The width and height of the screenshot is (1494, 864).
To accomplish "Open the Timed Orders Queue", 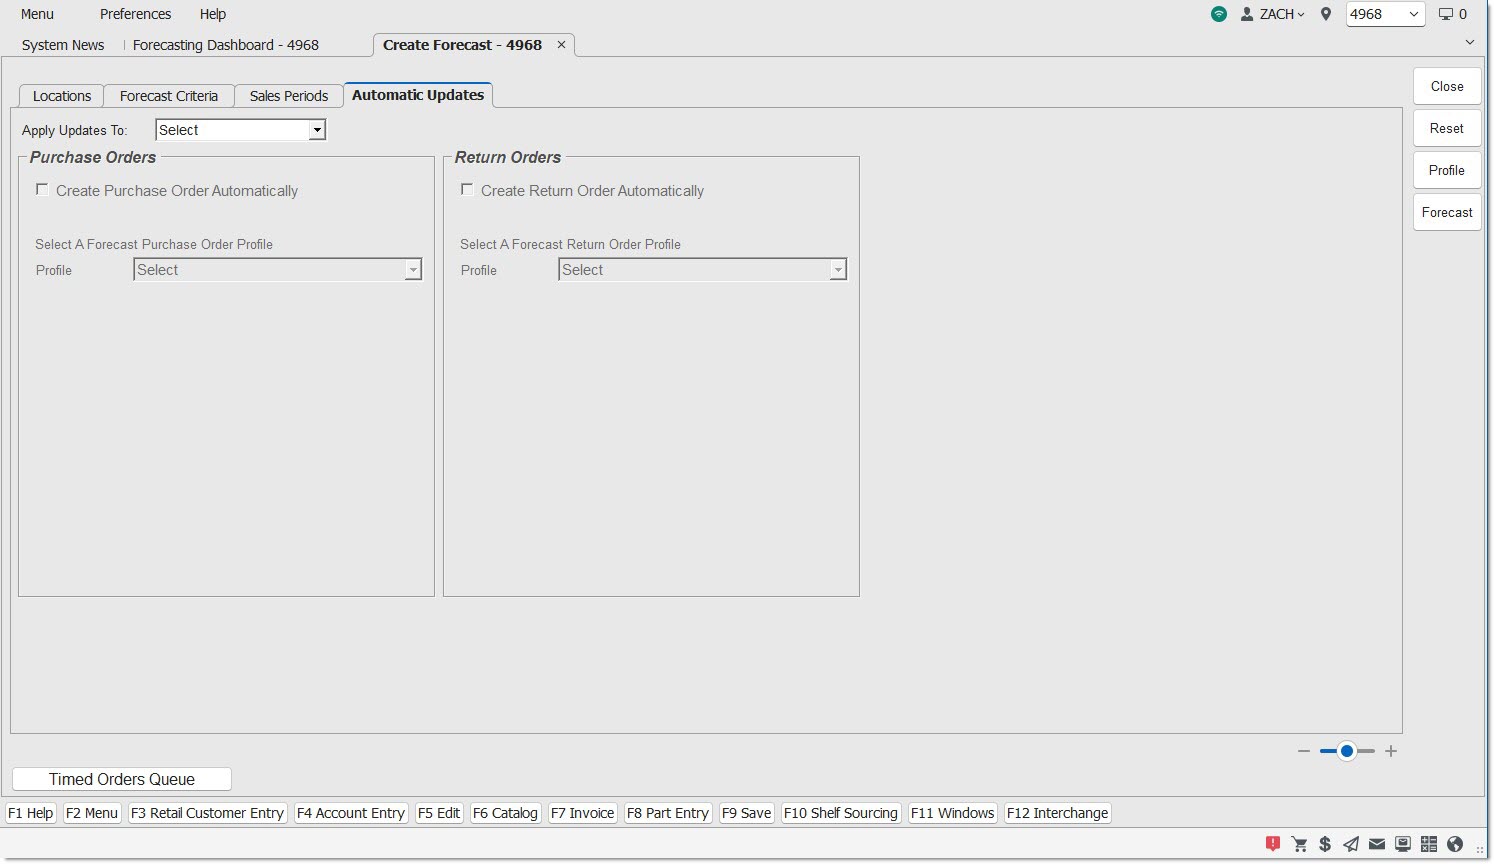I will coord(122,779).
